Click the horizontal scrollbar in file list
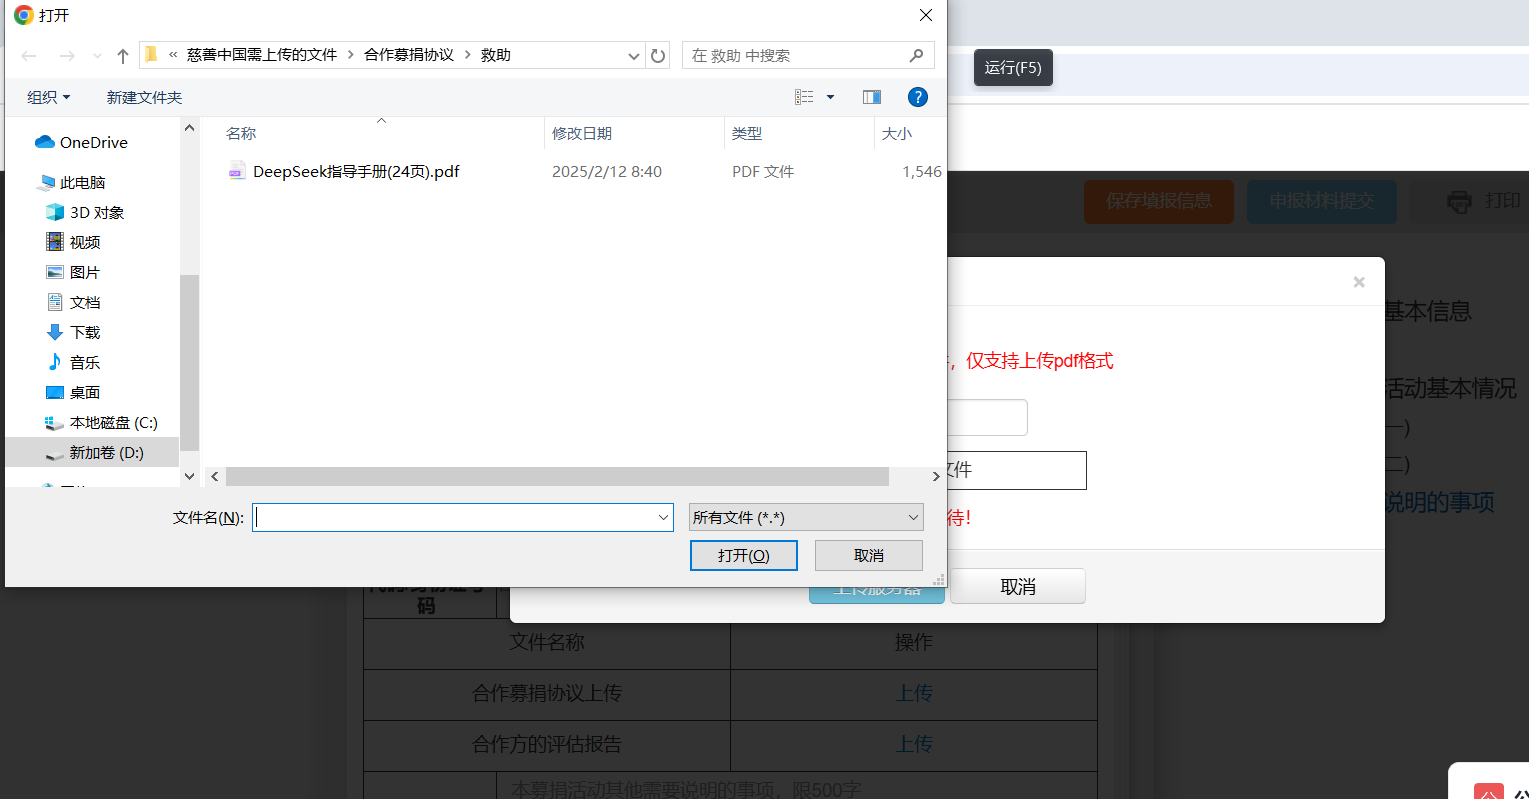 tap(556, 477)
